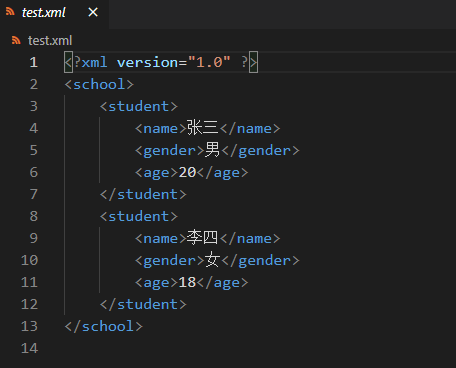Click the closing </student> tag on line 7
This screenshot has height=368, width=456.
coord(143,194)
